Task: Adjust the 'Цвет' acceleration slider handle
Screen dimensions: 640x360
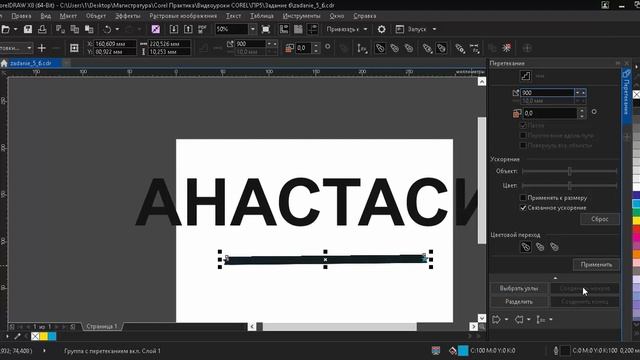Action: (x=570, y=186)
